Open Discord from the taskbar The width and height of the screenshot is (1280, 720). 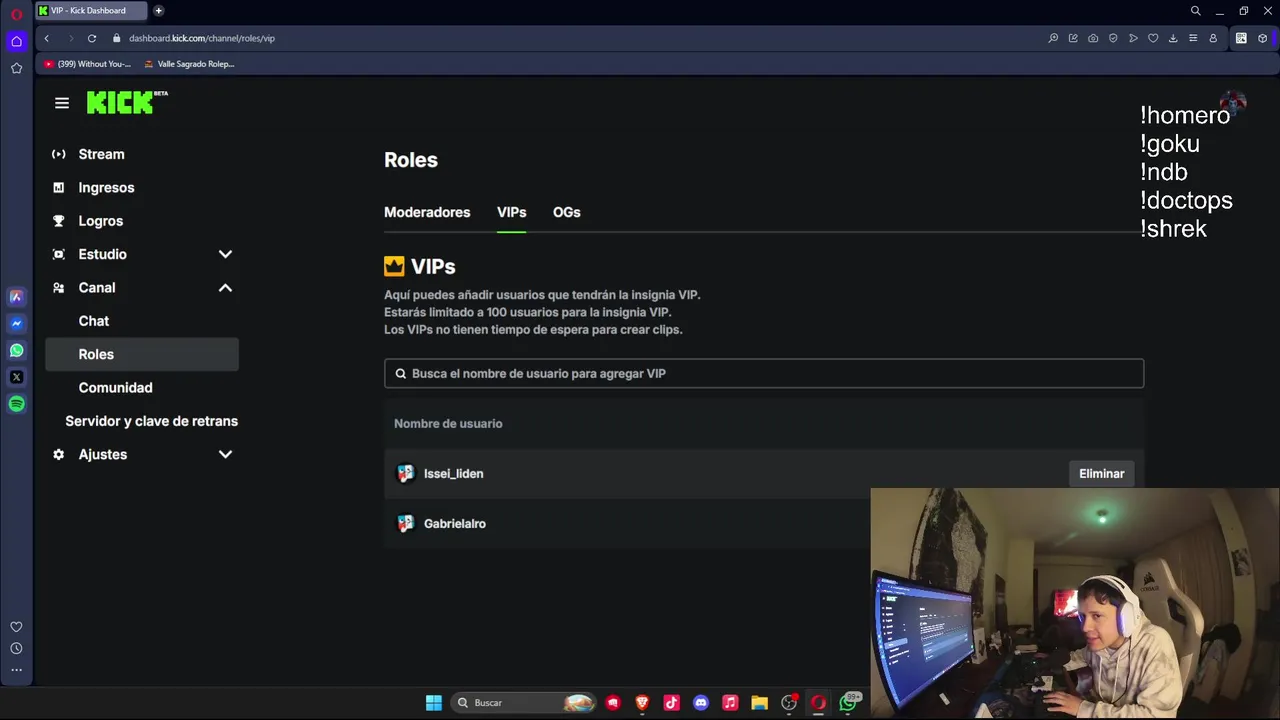click(x=701, y=703)
